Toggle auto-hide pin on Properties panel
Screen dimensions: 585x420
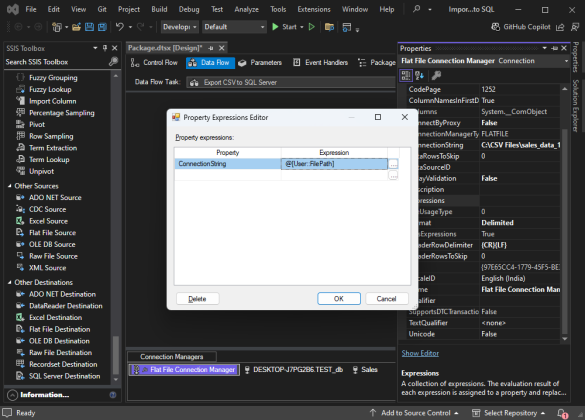554,48
